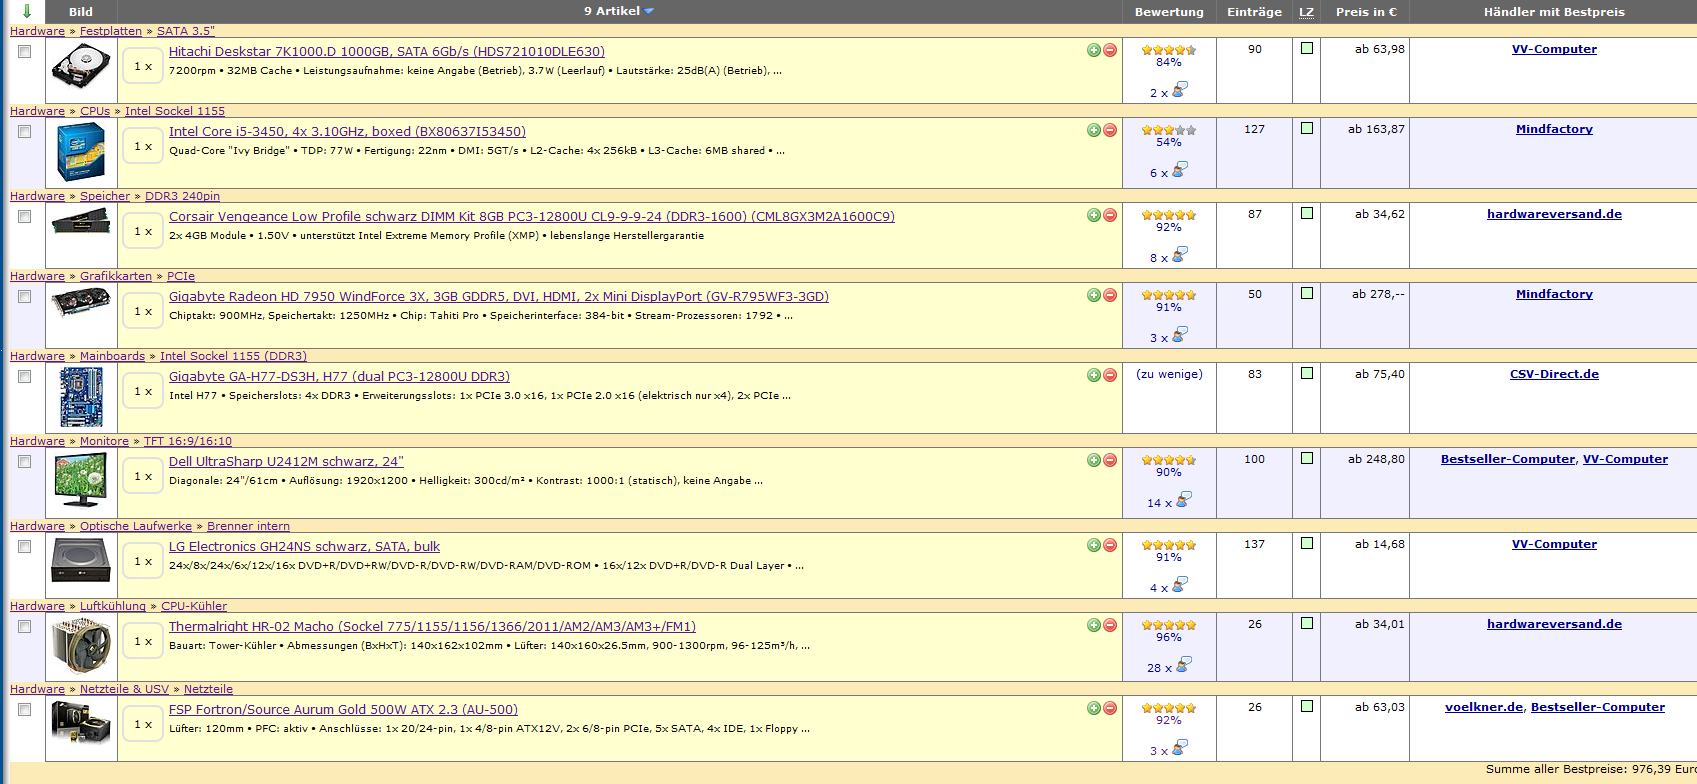The image size is (1697, 784).
Task: Click the "ab 163,87" price
Action: pyautogui.click(x=1376, y=129)
